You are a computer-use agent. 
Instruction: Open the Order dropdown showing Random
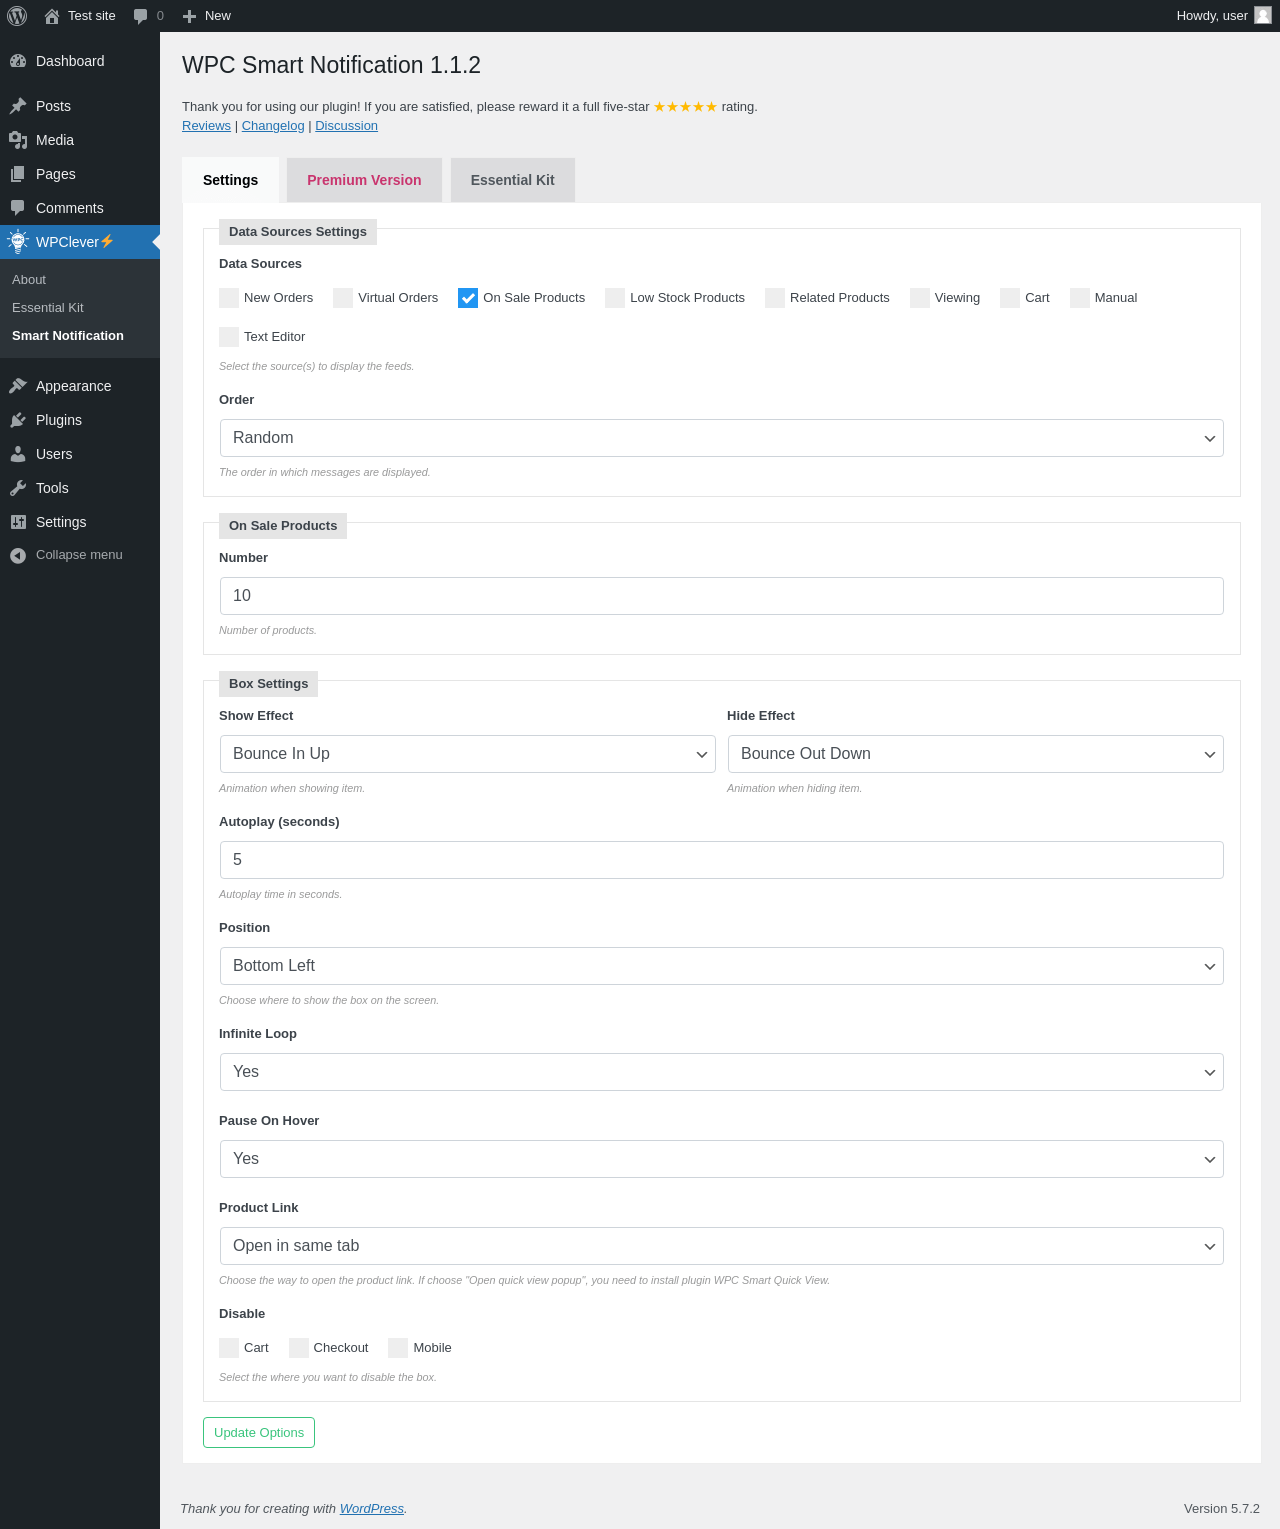pos(722,438)
